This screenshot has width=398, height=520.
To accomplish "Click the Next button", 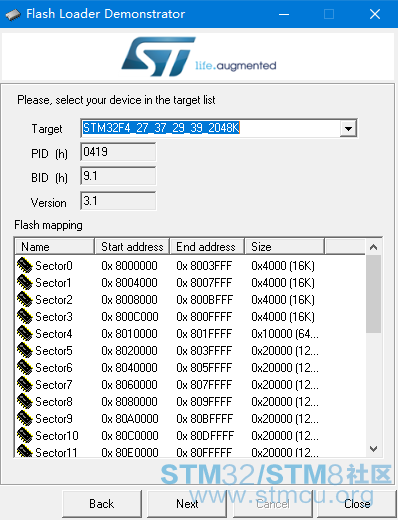I will coord(187,504).
